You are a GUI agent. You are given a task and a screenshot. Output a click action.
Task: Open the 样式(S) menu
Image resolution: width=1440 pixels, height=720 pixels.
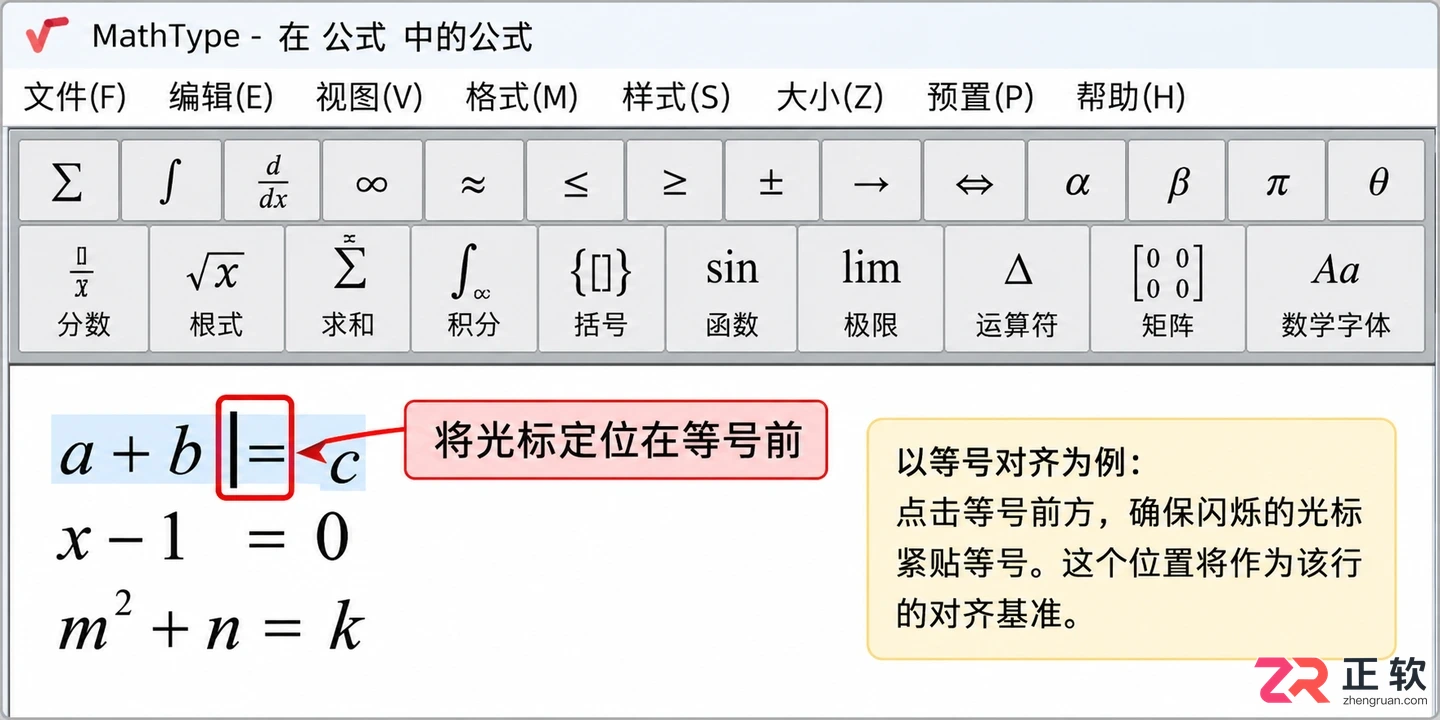pyautogui.click(x=676, y=97)
